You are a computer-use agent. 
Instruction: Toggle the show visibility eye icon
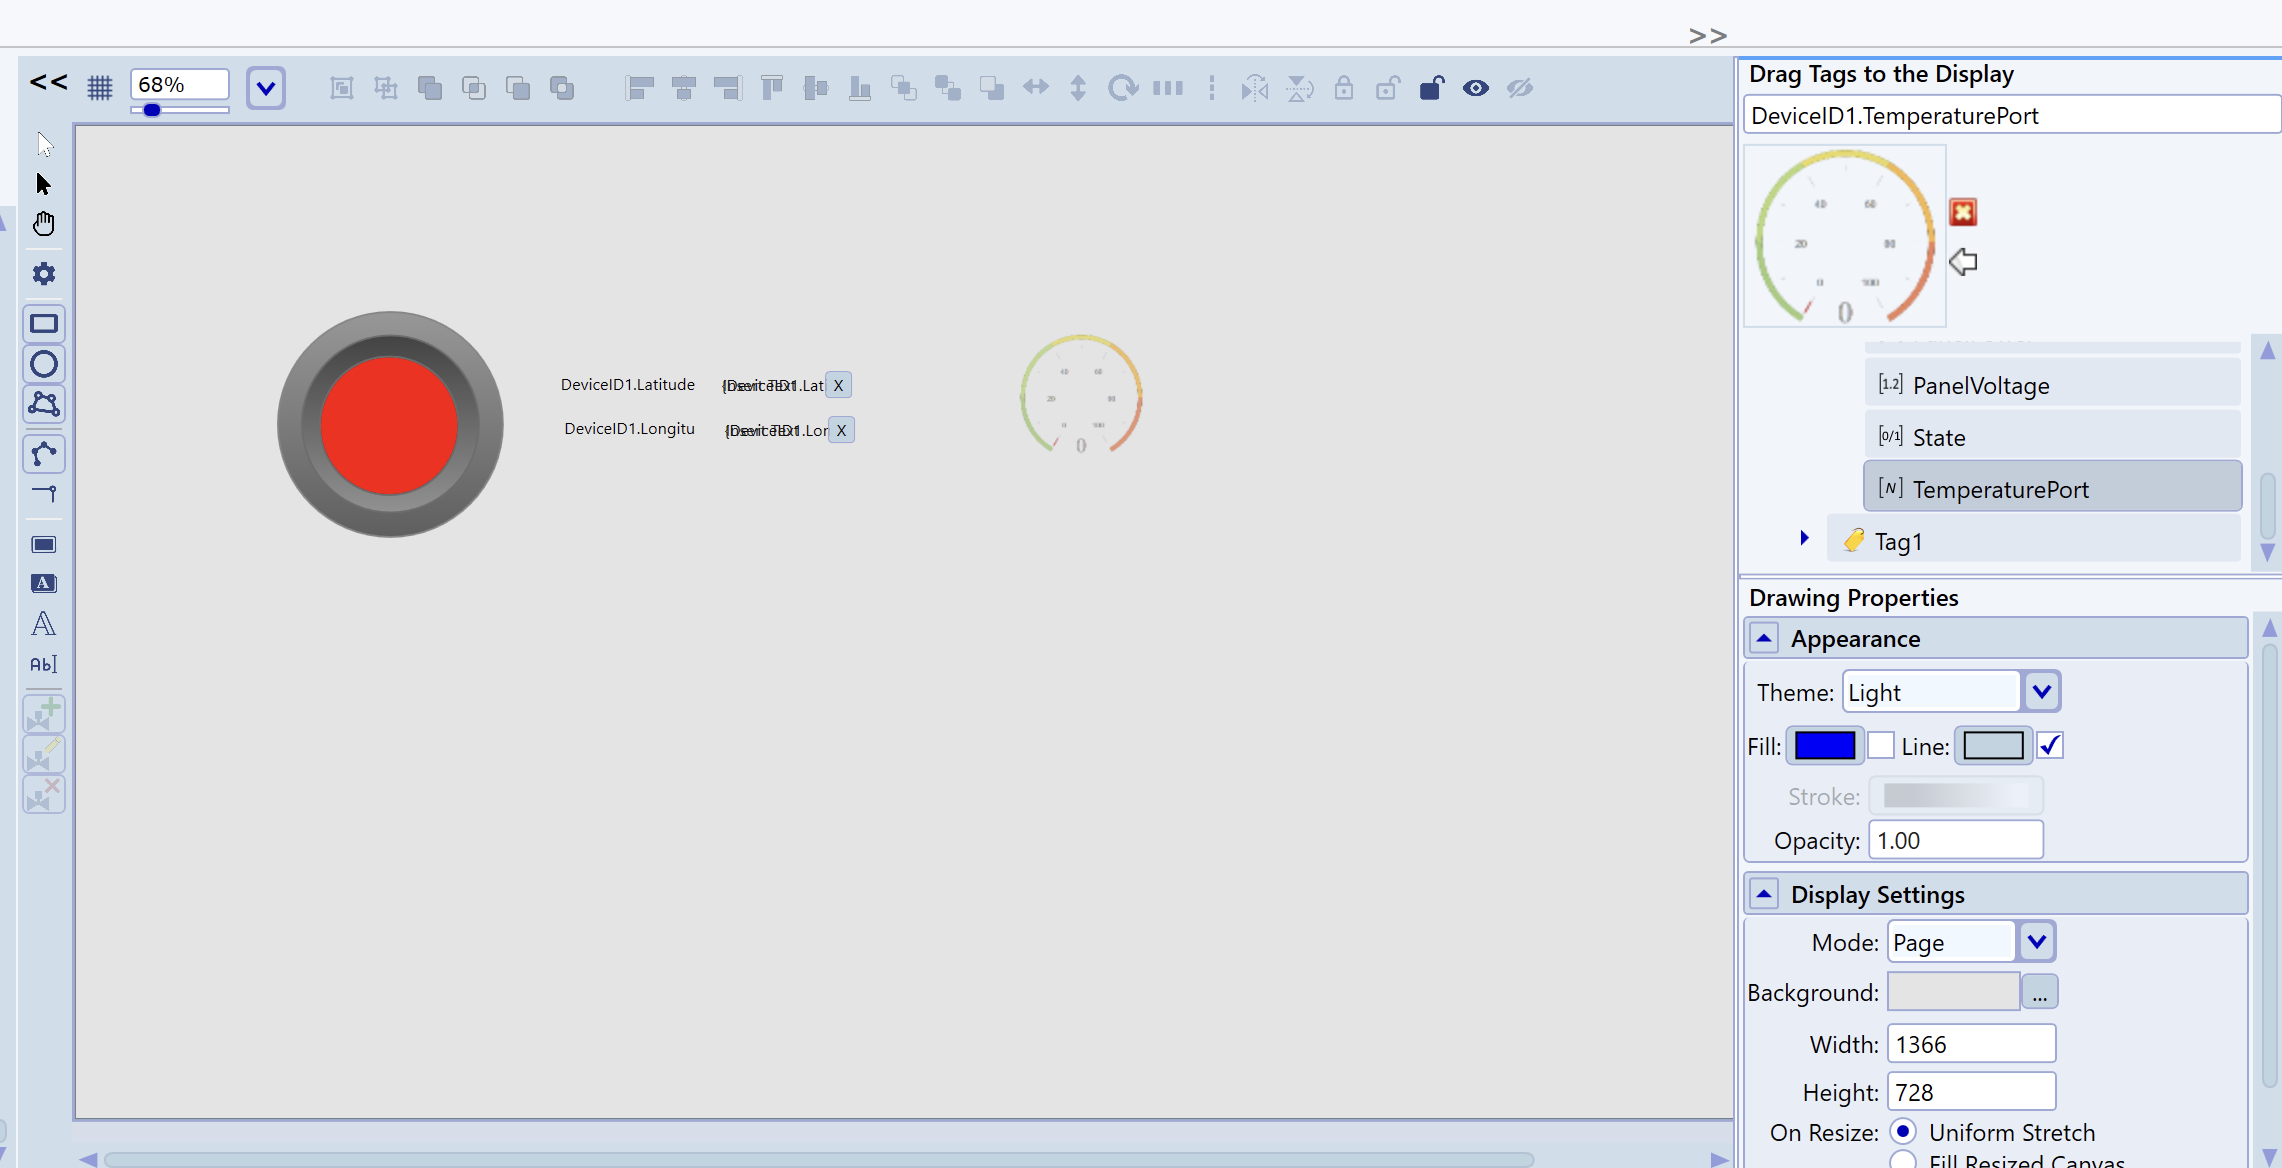point(1476,88)
